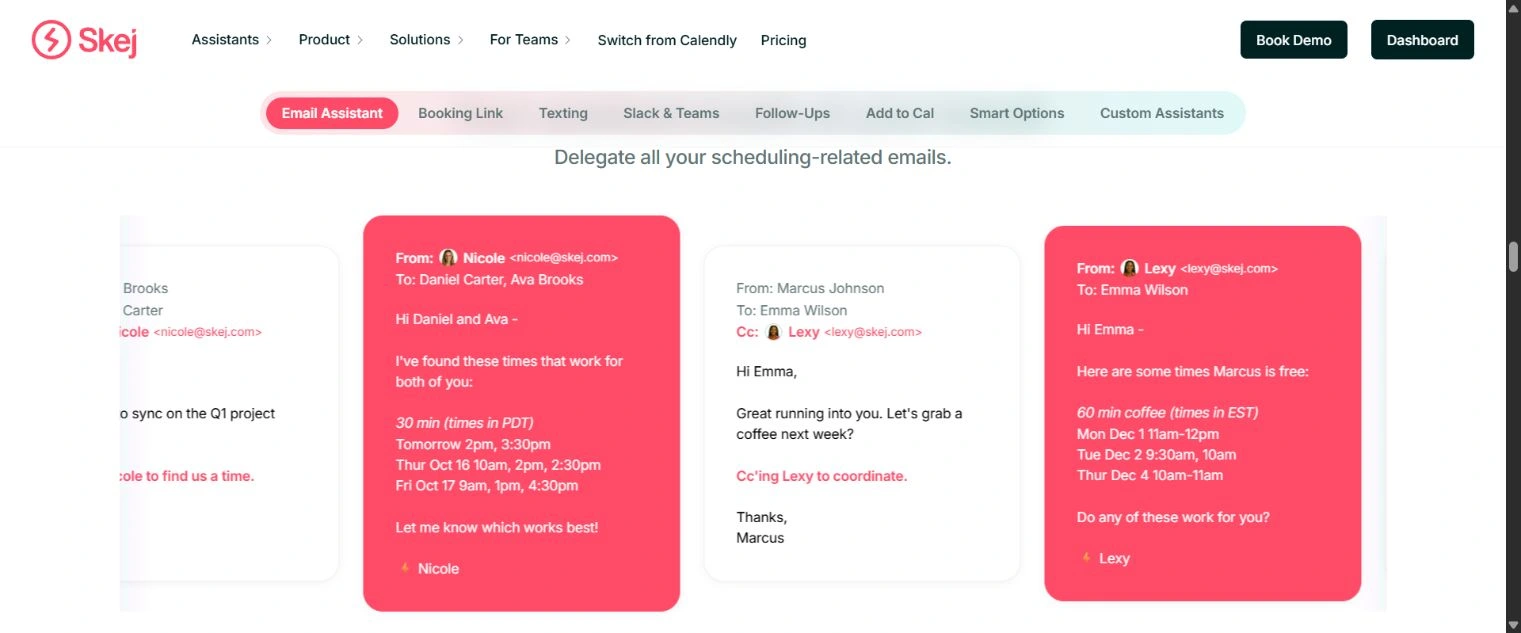Viewport: 1521px width, 633px height.
Task: Open the Slack & Teams tab
Action: 671,113
